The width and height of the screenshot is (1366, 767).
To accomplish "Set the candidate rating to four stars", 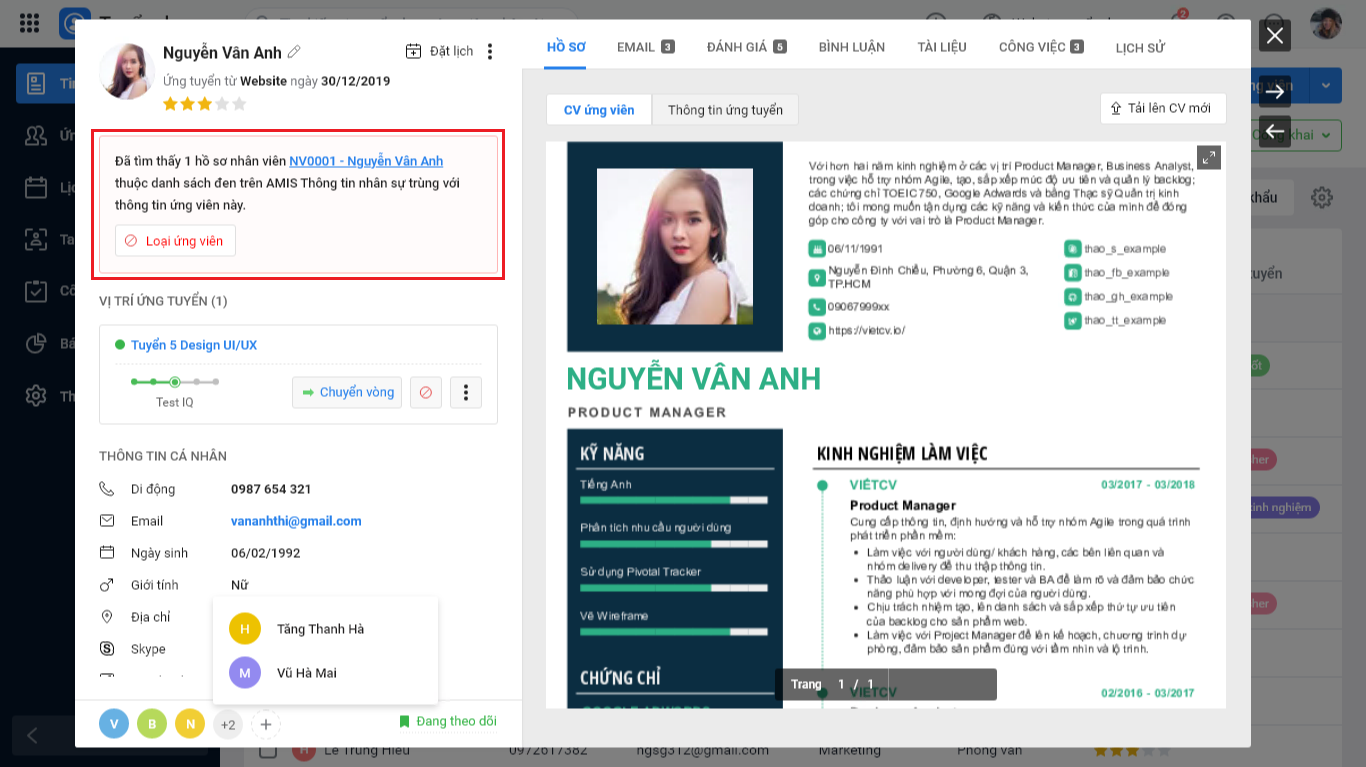I will (221, 104).
